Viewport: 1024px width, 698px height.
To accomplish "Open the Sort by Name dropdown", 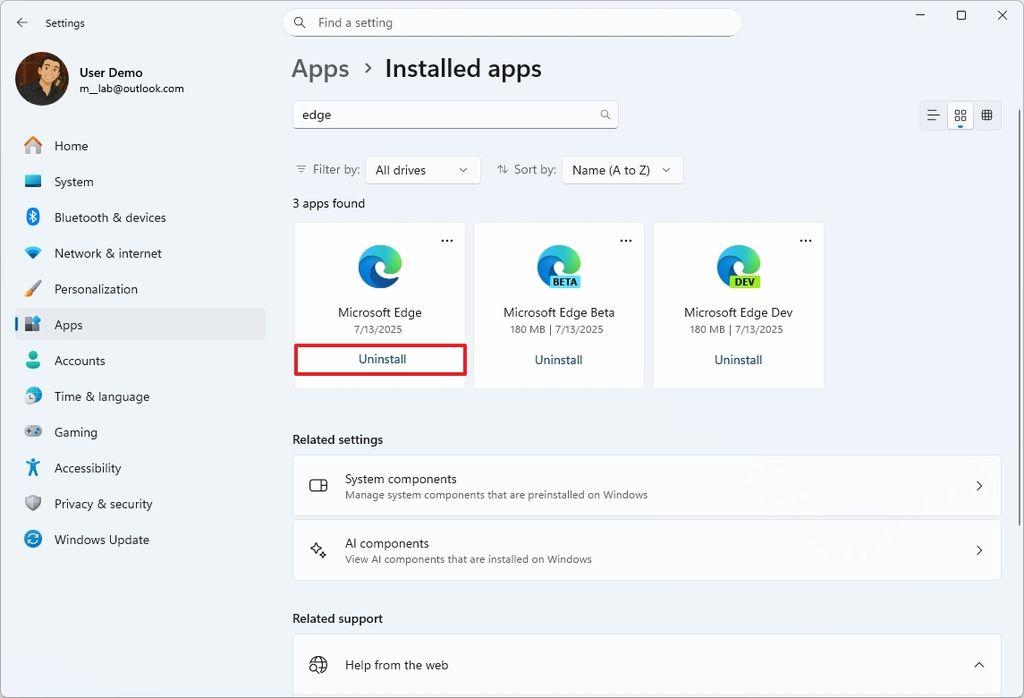I will tap(622, 170).
